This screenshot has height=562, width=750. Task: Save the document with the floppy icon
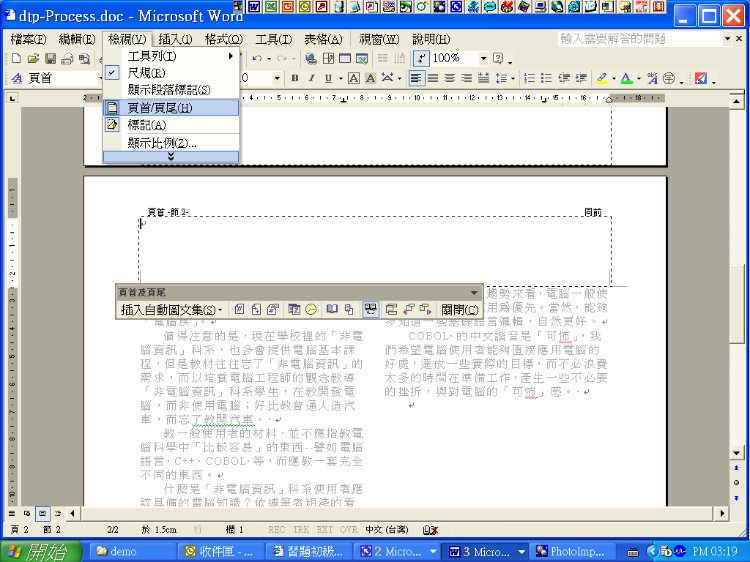pos(50,59)
